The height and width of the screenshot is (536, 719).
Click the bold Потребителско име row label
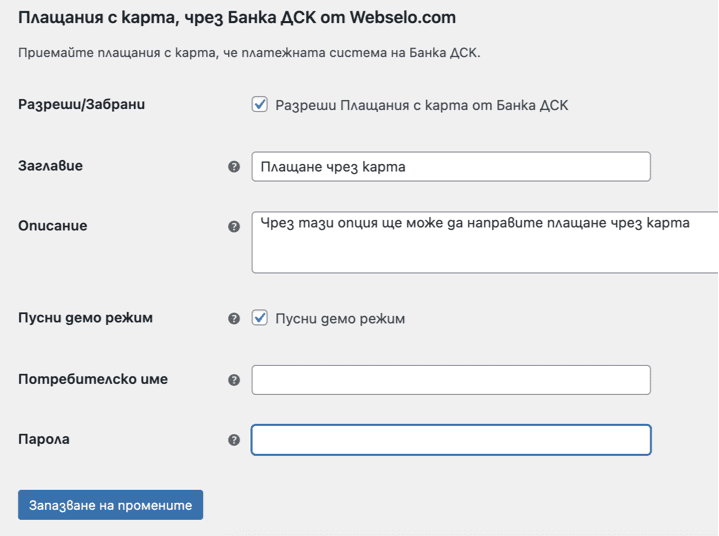point(93,379)
